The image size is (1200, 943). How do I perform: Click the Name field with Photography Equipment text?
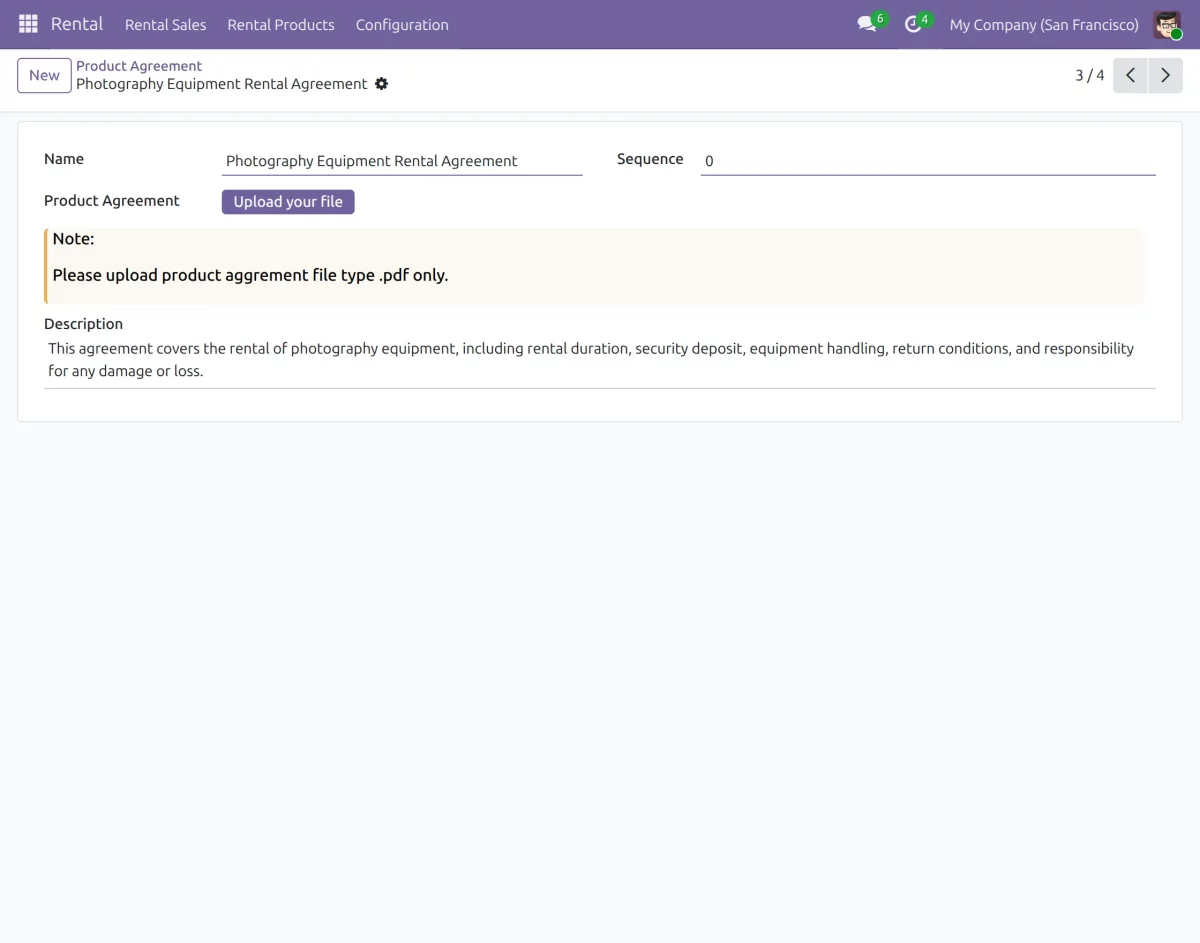[402, 161]
